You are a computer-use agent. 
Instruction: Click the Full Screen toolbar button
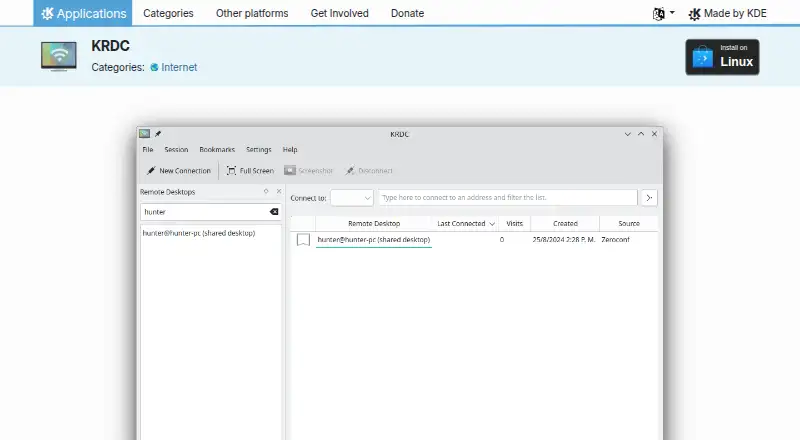pyautogui.click(x=251, y=170)
